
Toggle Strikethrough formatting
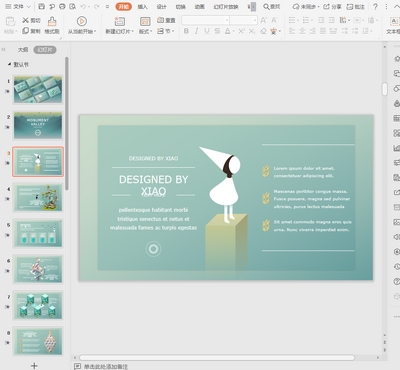[217, 31]
